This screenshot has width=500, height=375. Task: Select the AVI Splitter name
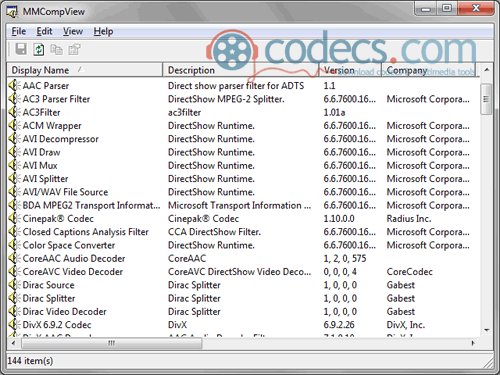[45, 179]
